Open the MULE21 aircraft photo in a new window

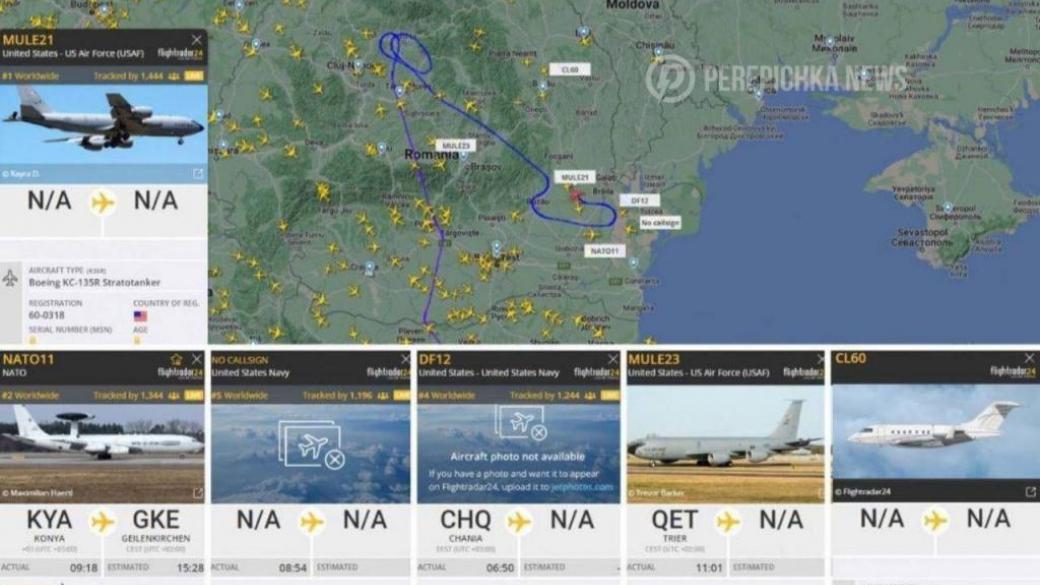click(198, 174)
